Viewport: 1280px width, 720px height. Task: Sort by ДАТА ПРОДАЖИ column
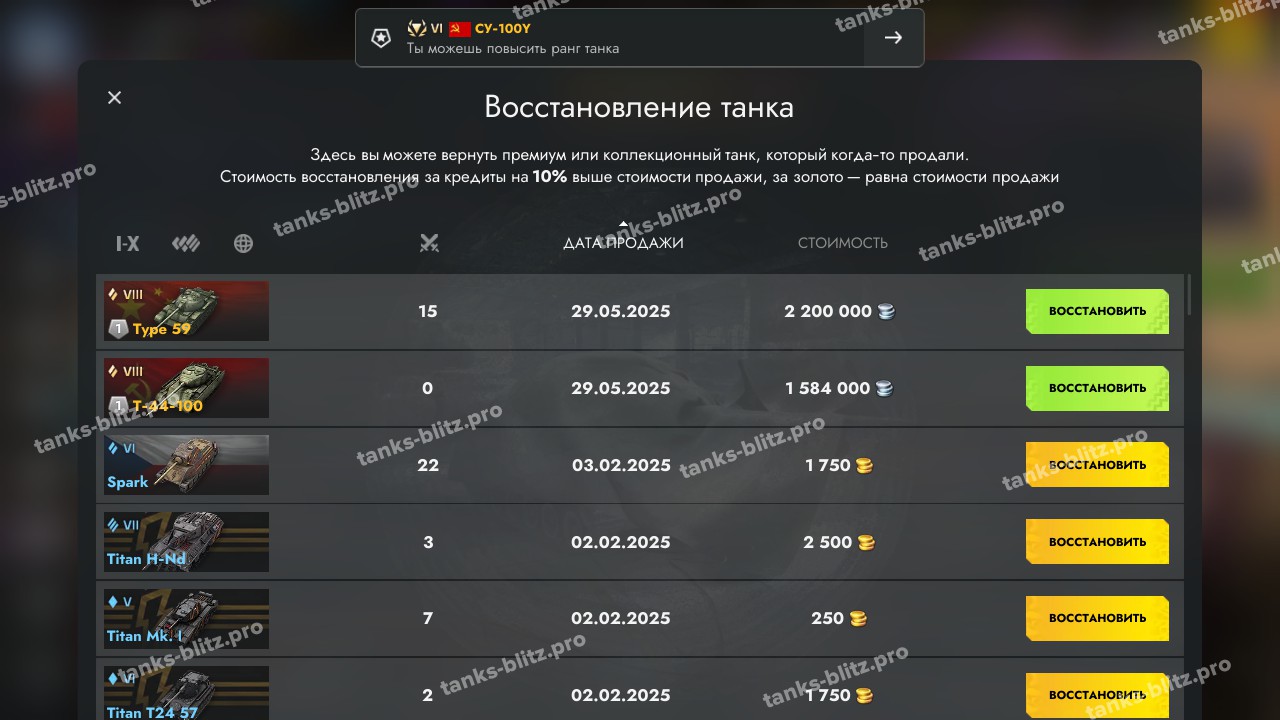(x=623, y=243)
